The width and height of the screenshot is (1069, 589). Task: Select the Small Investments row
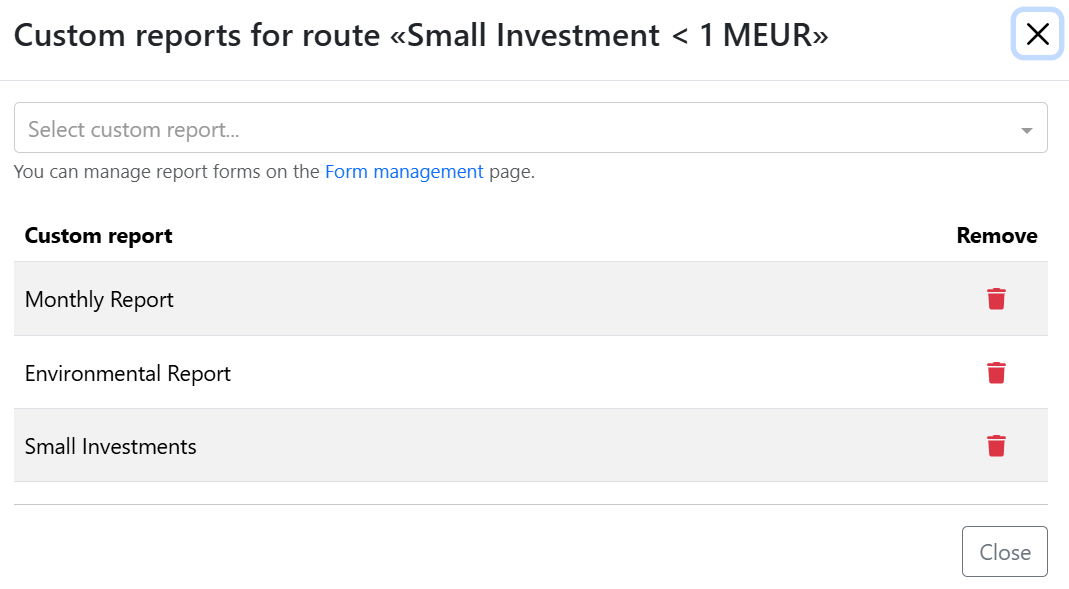pyautogui.click(x=530, y=446)
